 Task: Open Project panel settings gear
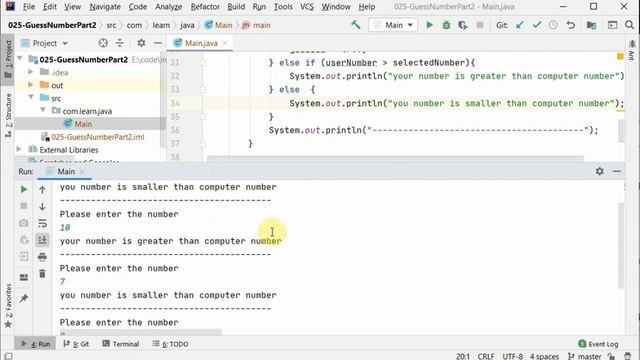click(141, 43)
